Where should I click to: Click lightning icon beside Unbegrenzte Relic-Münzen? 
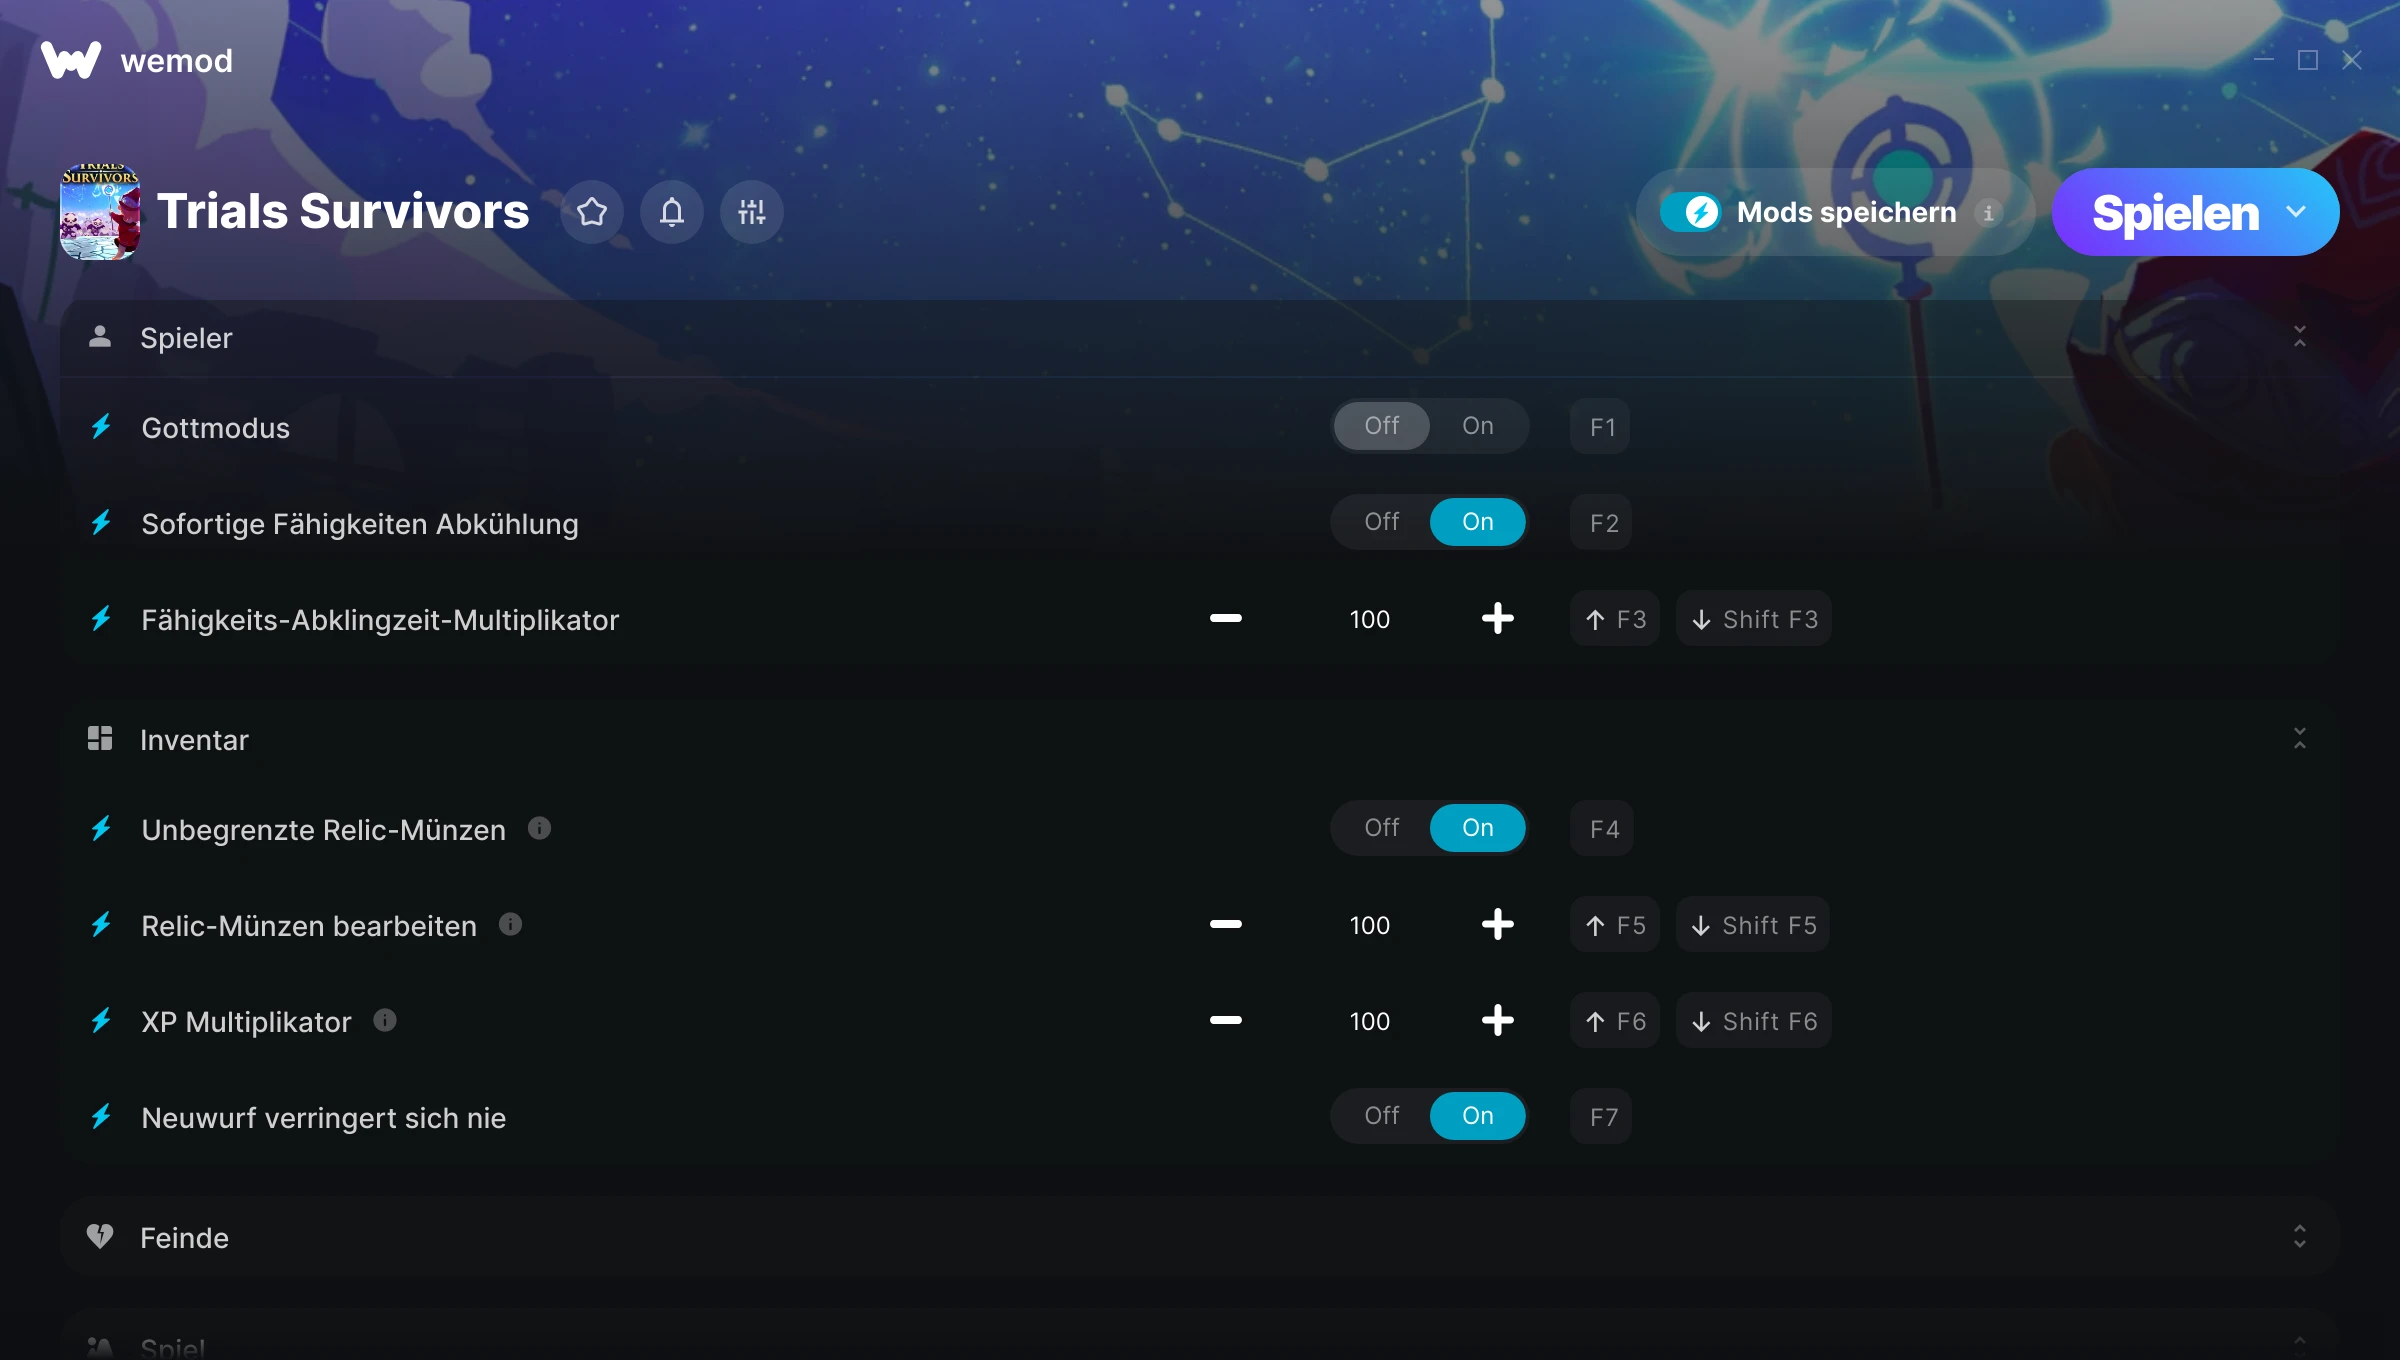pos(101,829)
